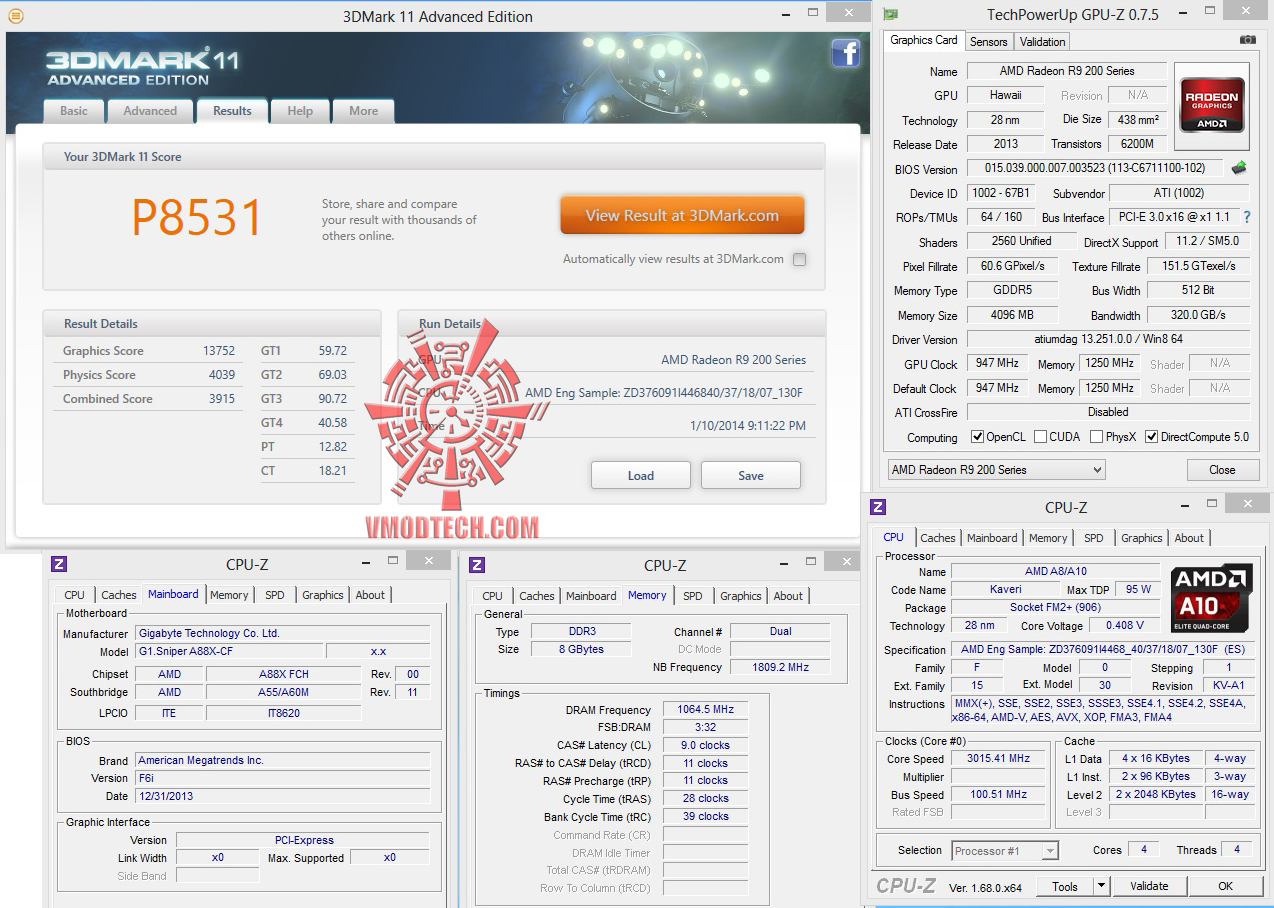Click the BIOS Date 12/31/2013 field
This screenshot has height=908, width=1274.
[x=283, y=796]
